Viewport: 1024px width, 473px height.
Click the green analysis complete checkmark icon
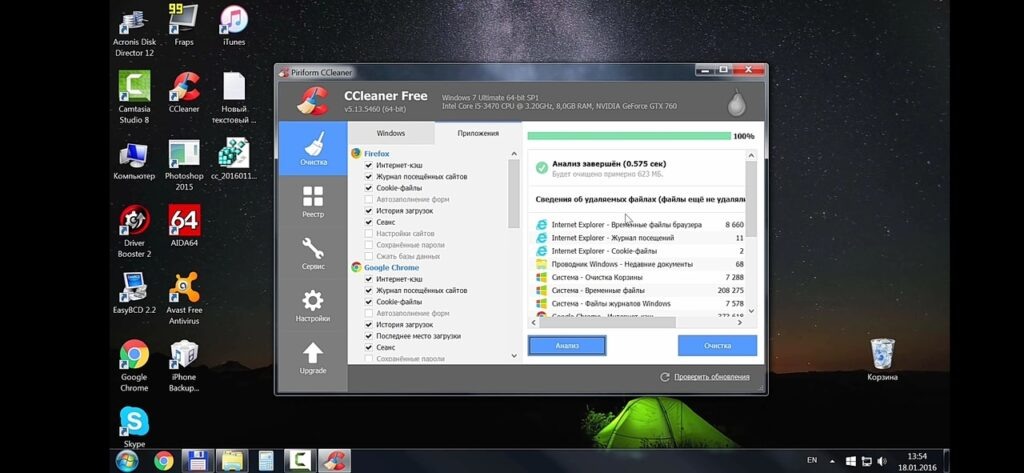(x=541, y=168)
